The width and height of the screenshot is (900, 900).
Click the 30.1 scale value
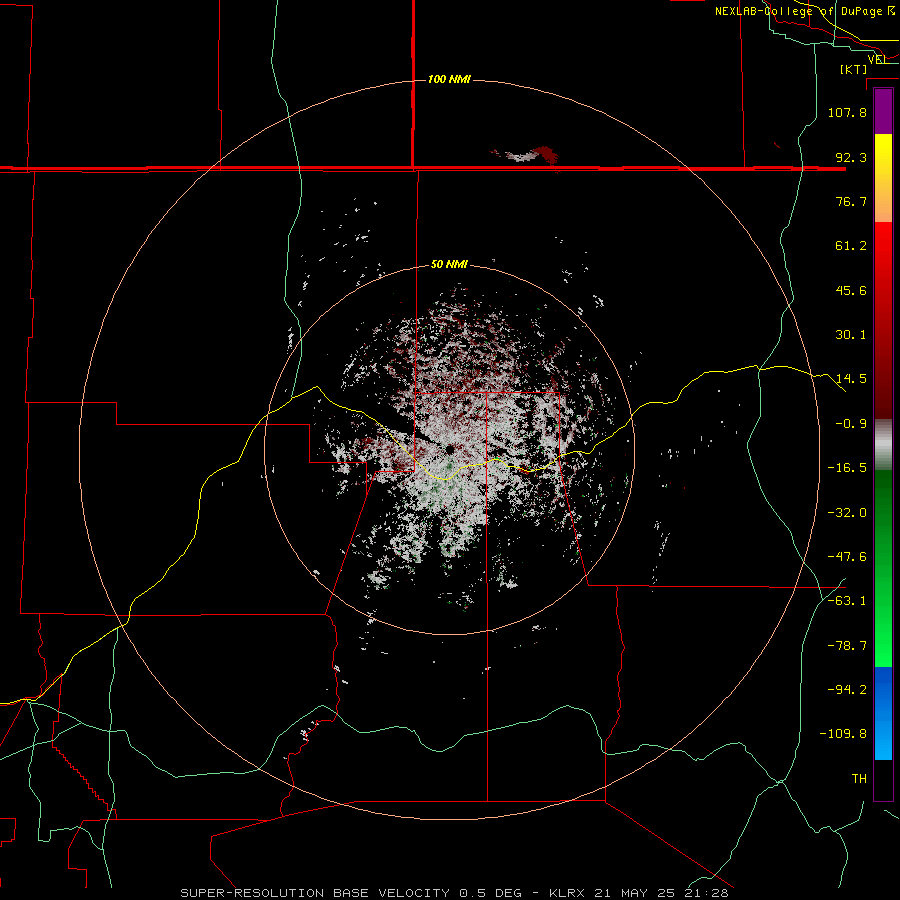click(851, 335)
